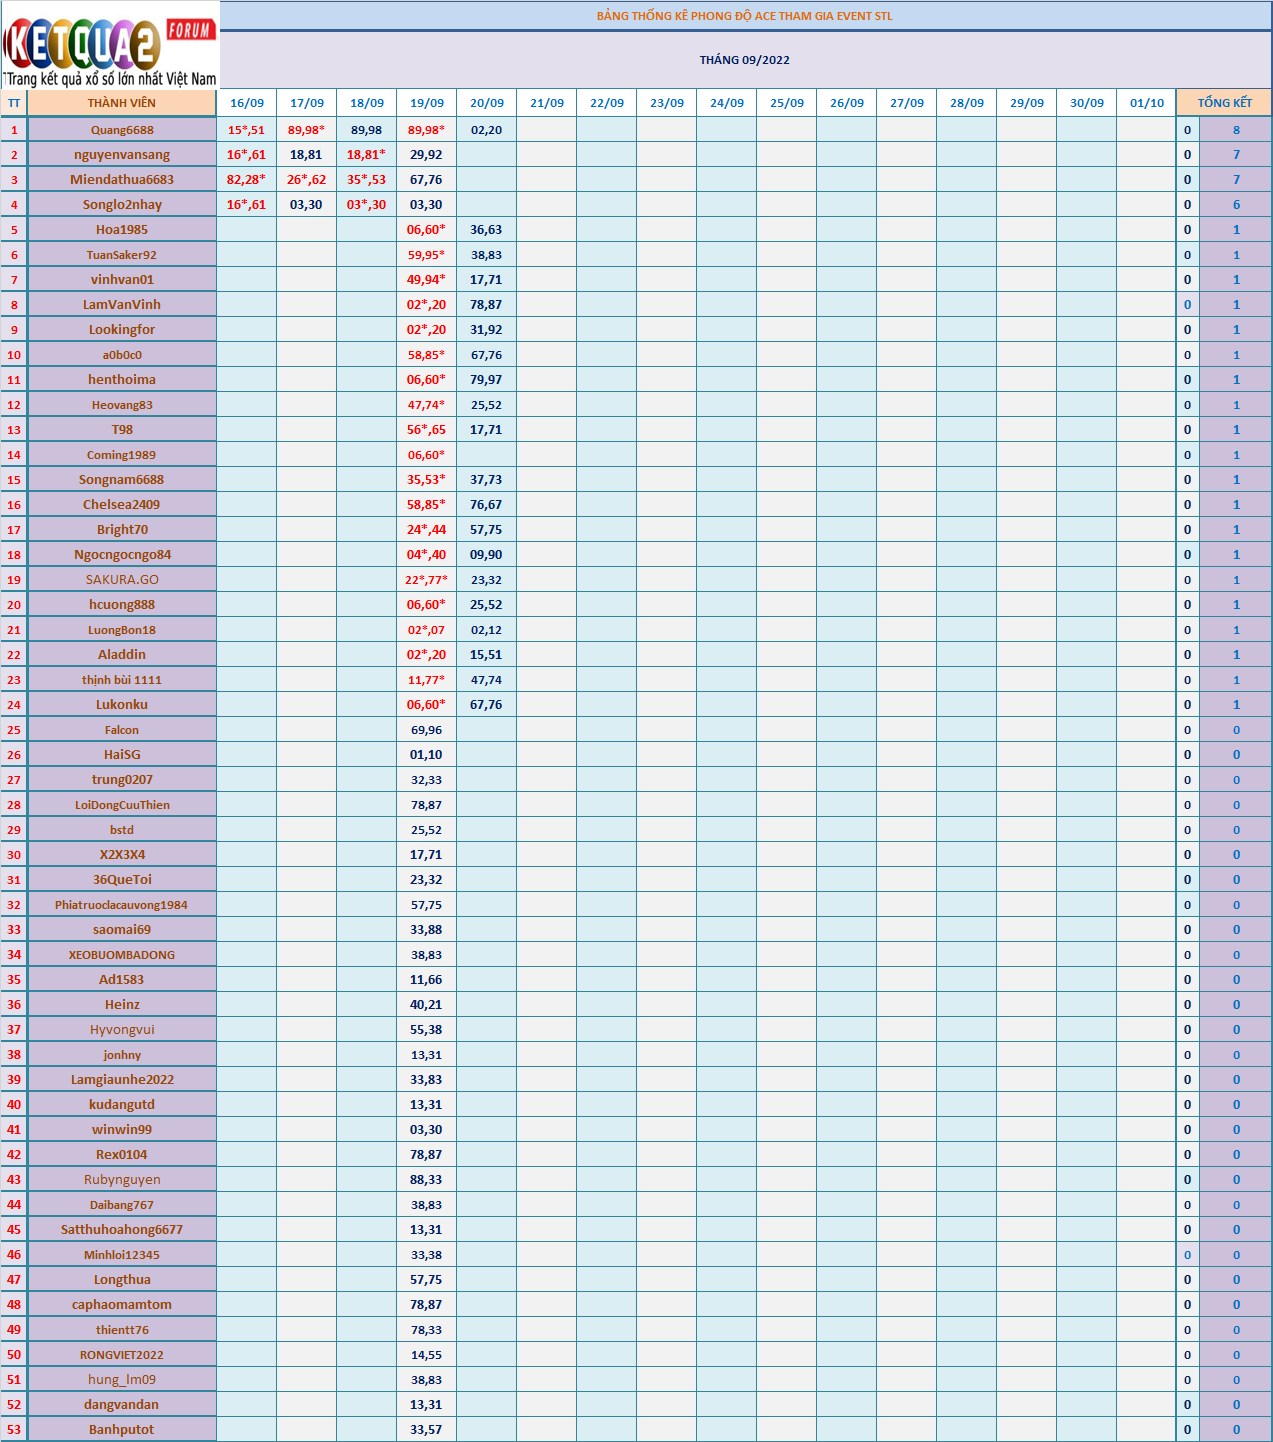Select the THÀNH VIÊN column header
The height and width of the screenshot is (1442, 1273).
click(x=122, y=103)
